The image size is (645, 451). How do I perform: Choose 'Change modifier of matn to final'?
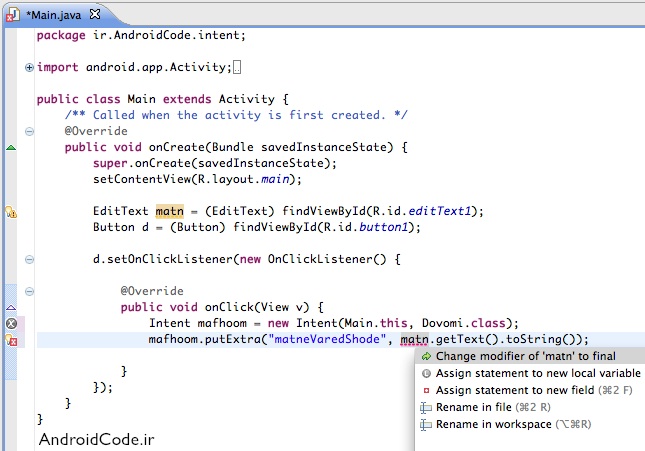(525, 356)
